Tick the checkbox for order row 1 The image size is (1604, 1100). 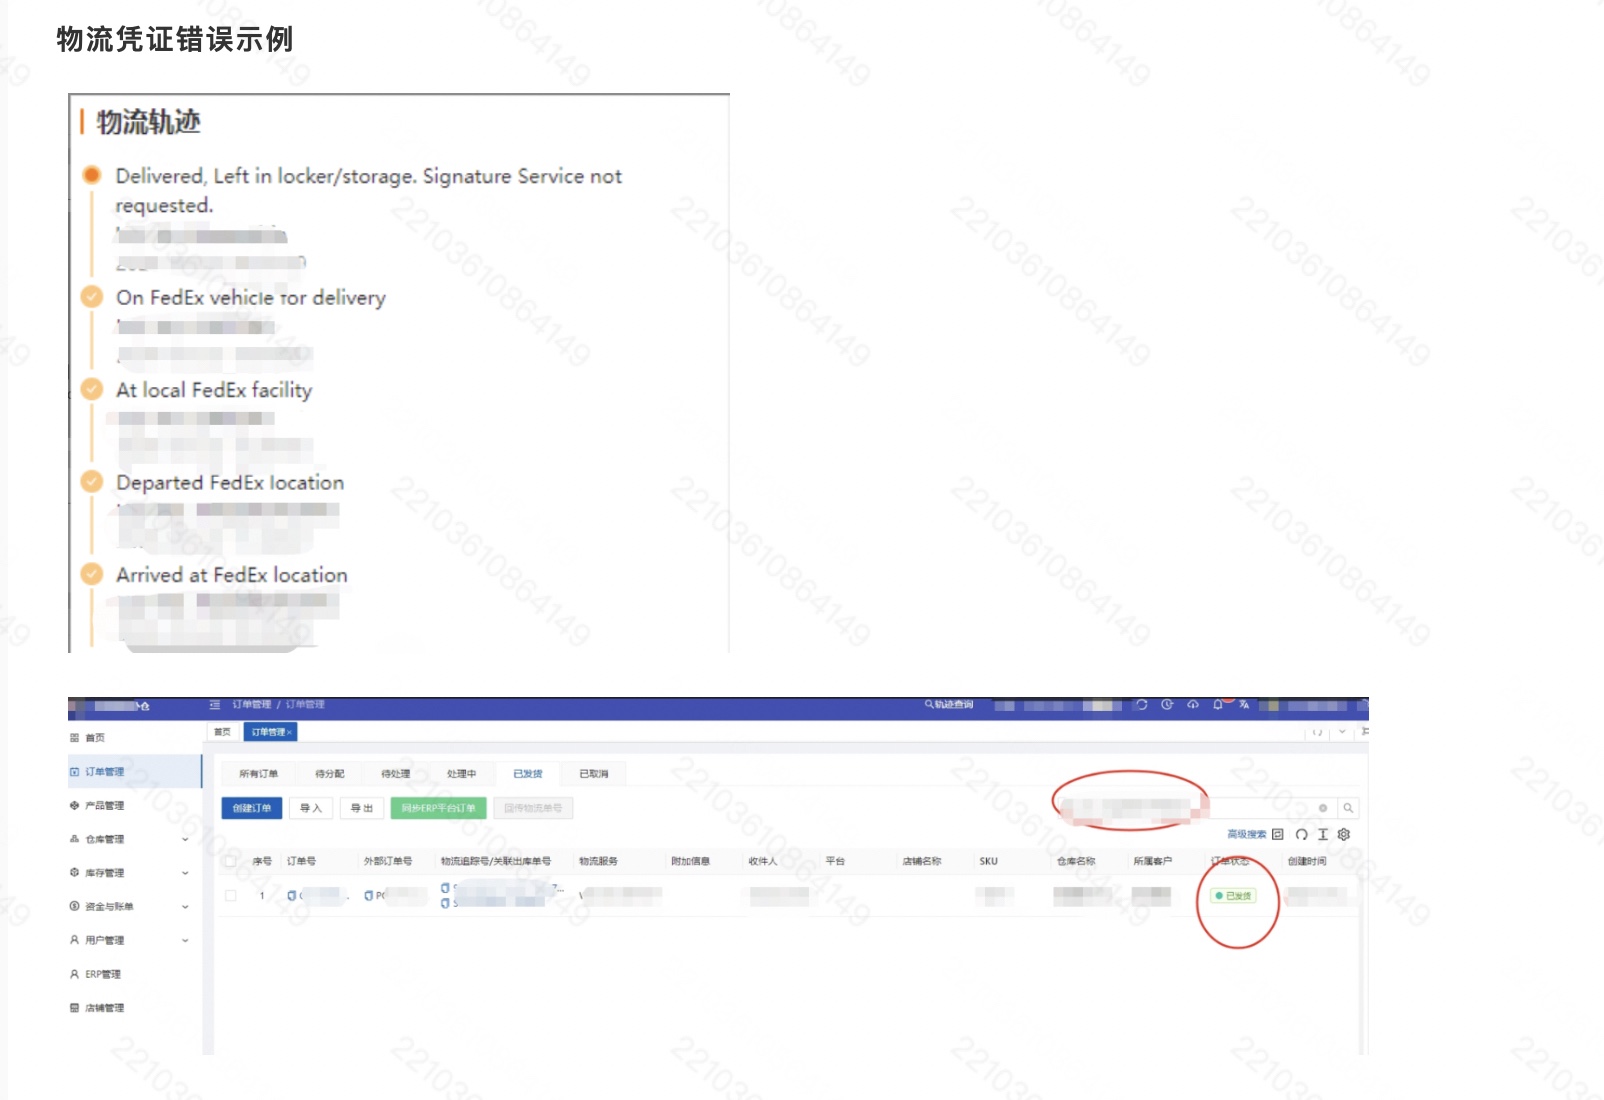click(x=231, y=896)
